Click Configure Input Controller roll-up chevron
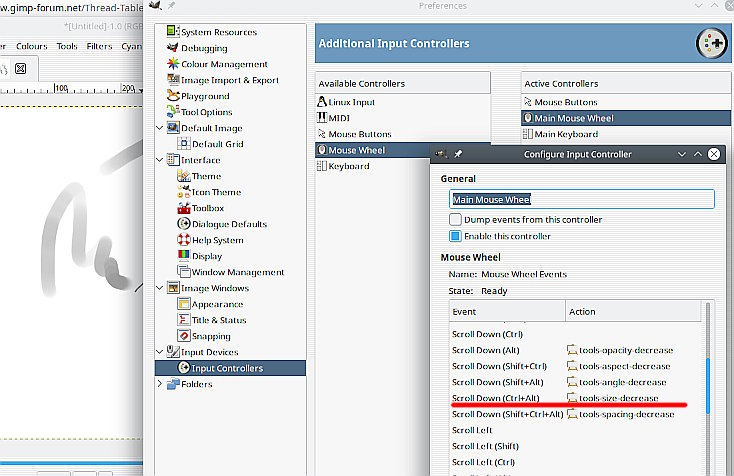Screen dimensions: 734x476 click(697, 154)
